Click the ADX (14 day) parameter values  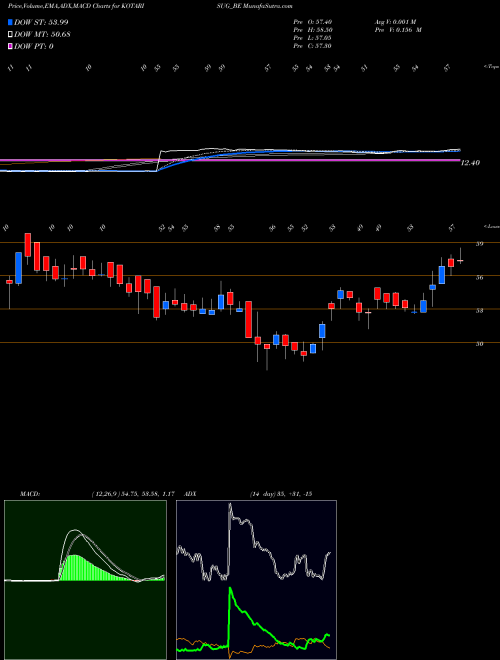coord(281,494)
